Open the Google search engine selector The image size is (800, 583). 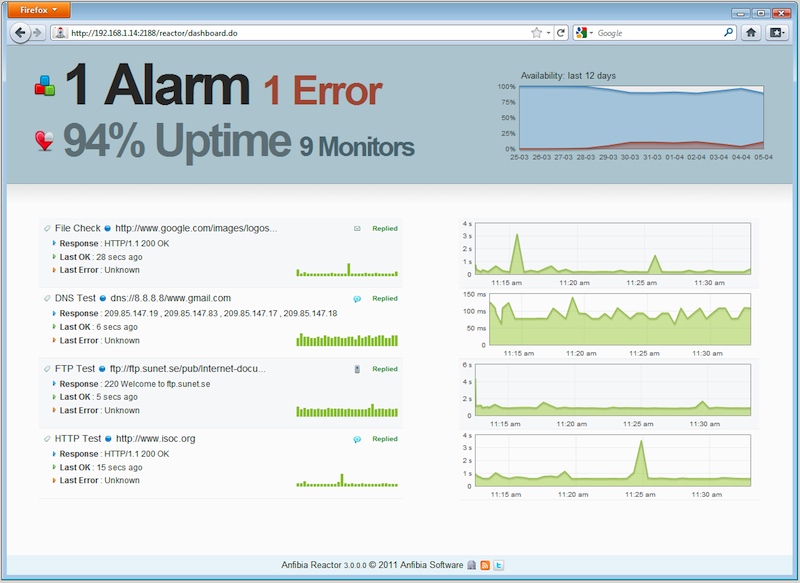[584, 33]
